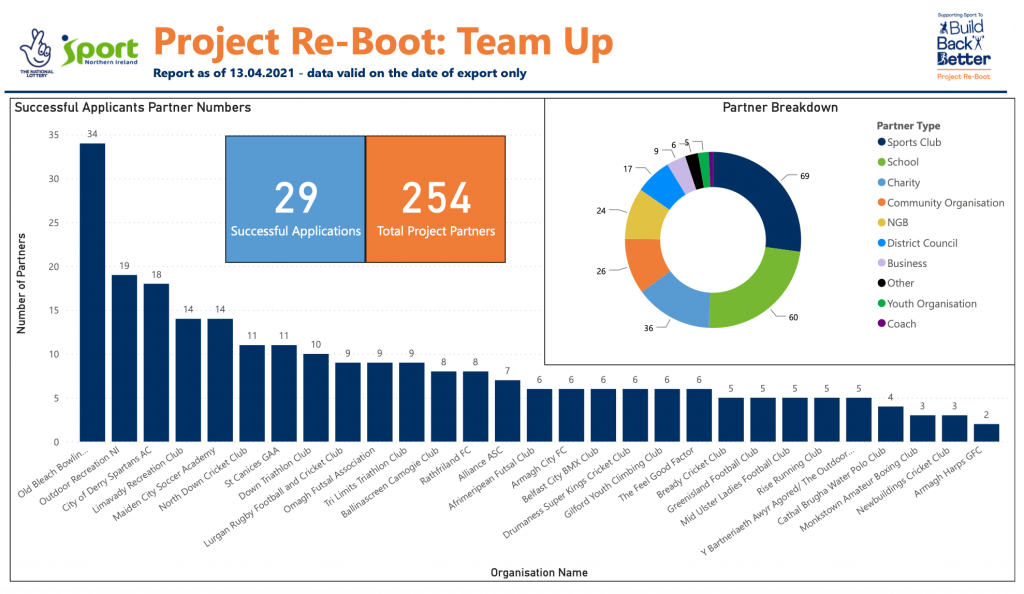Select the Charity legend color dot
This screenshot has width=1024, height=594.
point(882,183)
